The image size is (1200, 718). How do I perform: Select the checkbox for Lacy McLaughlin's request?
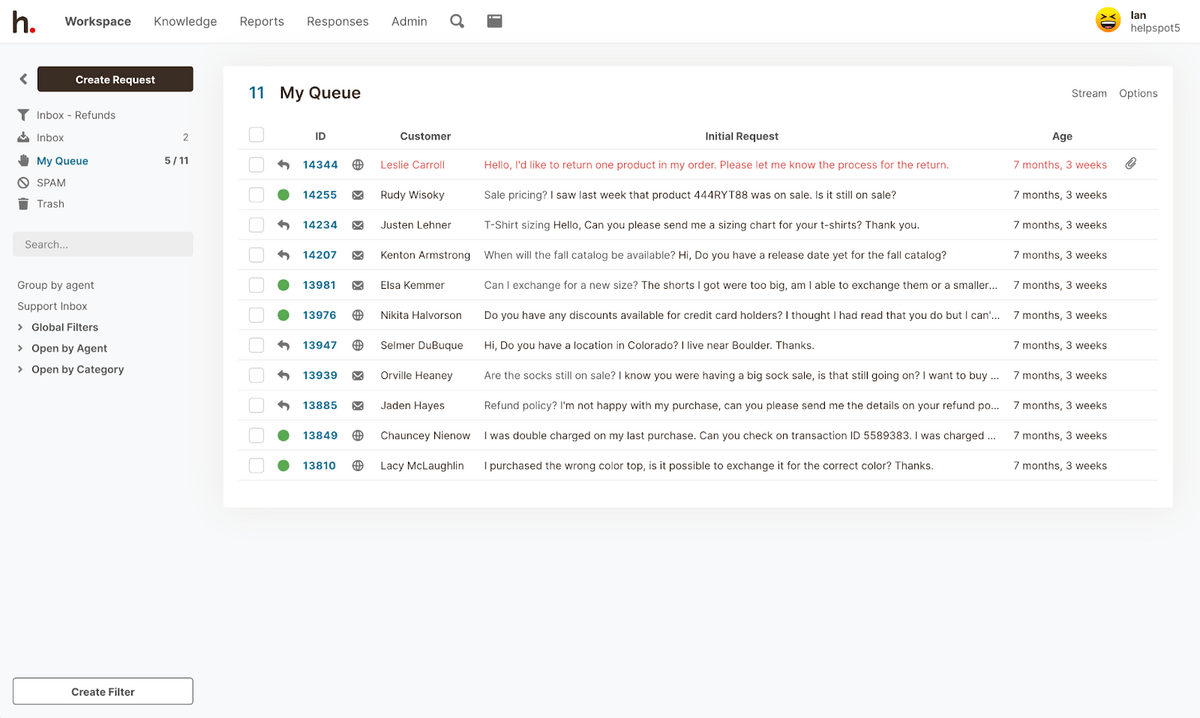click(x=256, y=466)
